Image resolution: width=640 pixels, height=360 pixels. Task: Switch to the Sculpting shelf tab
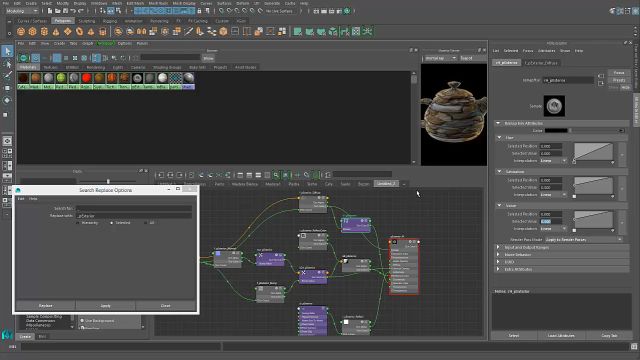(x=87, y=21)
